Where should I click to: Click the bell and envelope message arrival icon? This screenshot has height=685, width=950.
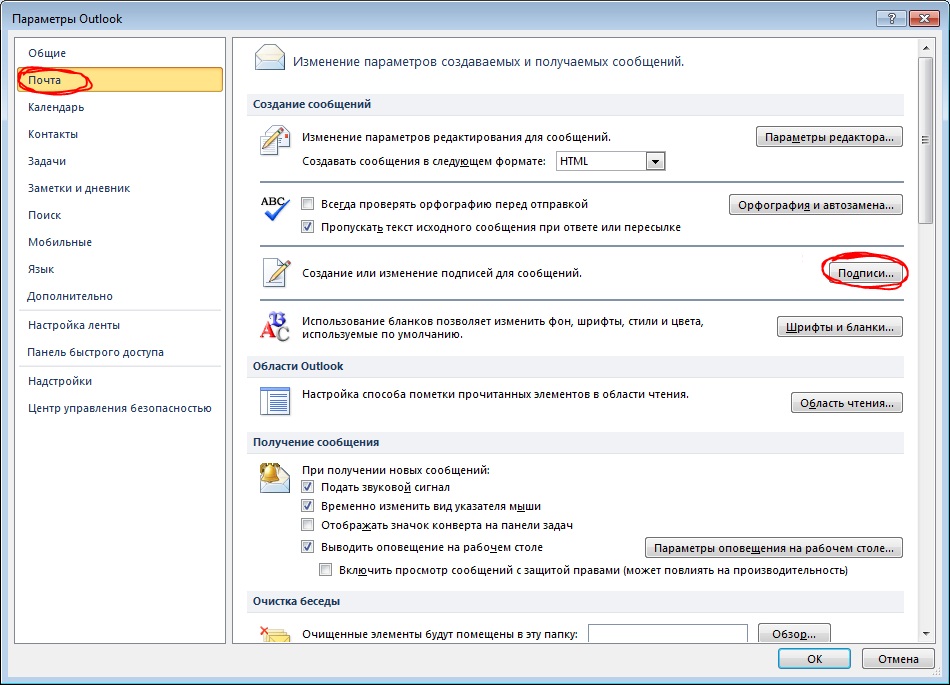click(x=274, y=478)
